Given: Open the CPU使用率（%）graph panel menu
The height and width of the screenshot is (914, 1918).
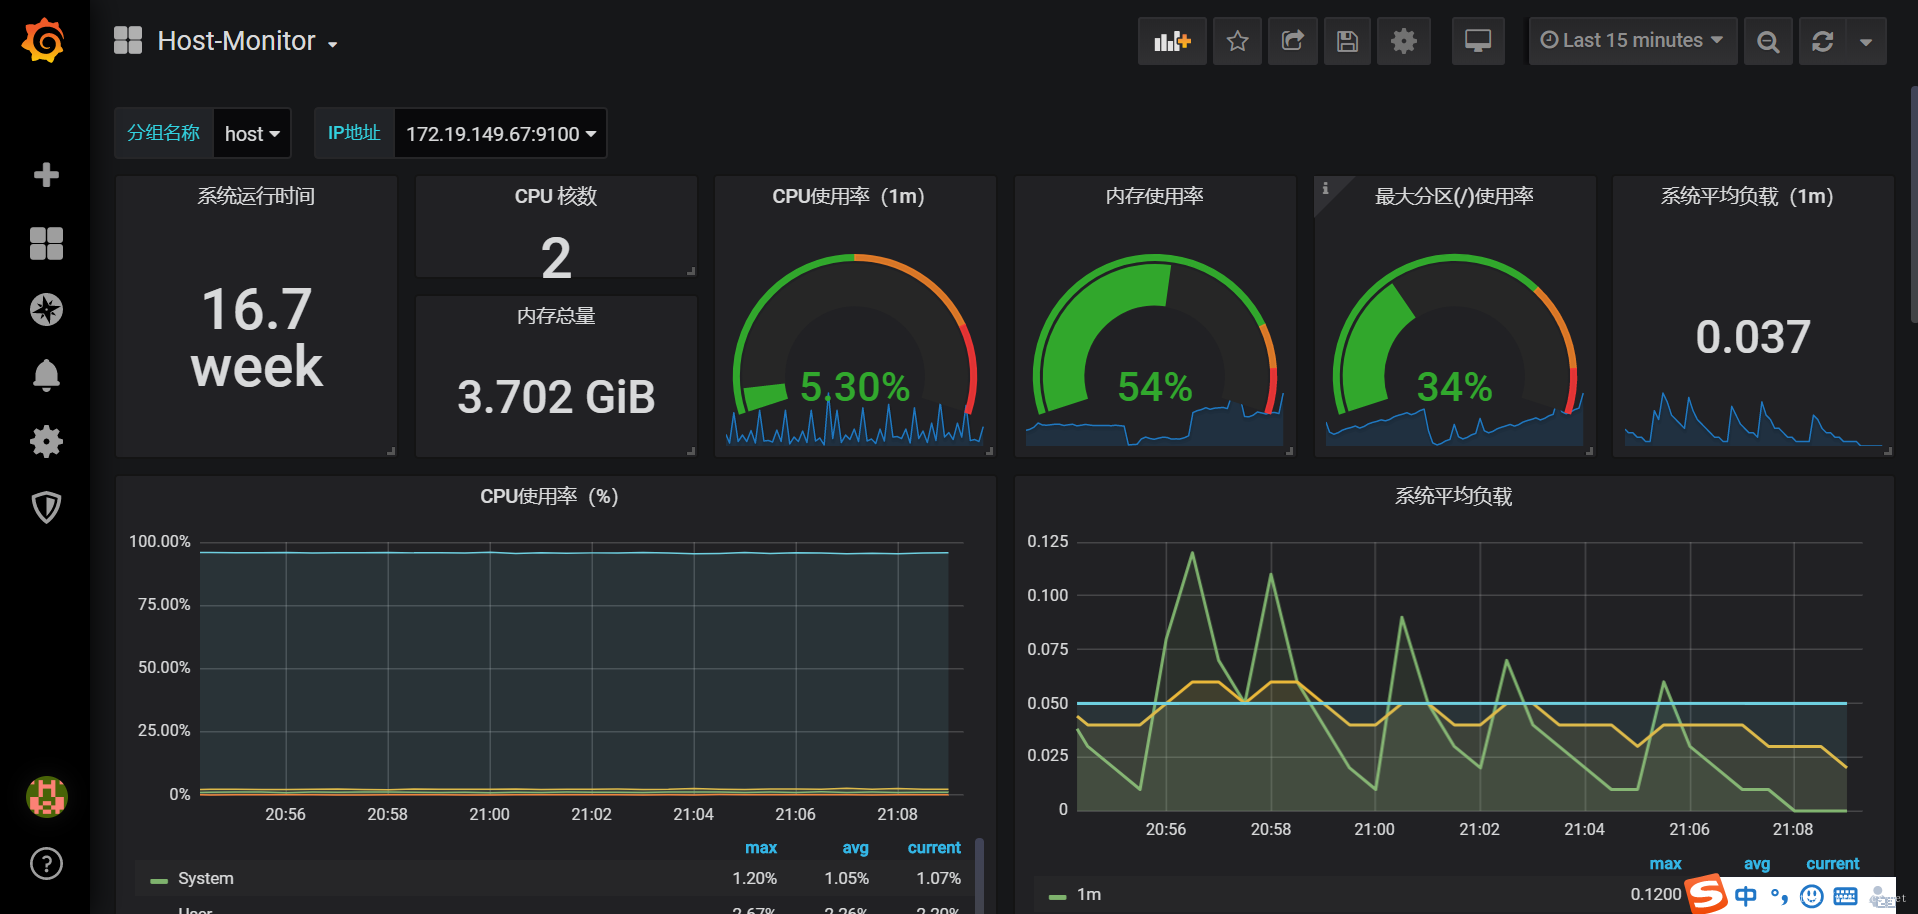Looking at the screenshot, I should [549, 496].
